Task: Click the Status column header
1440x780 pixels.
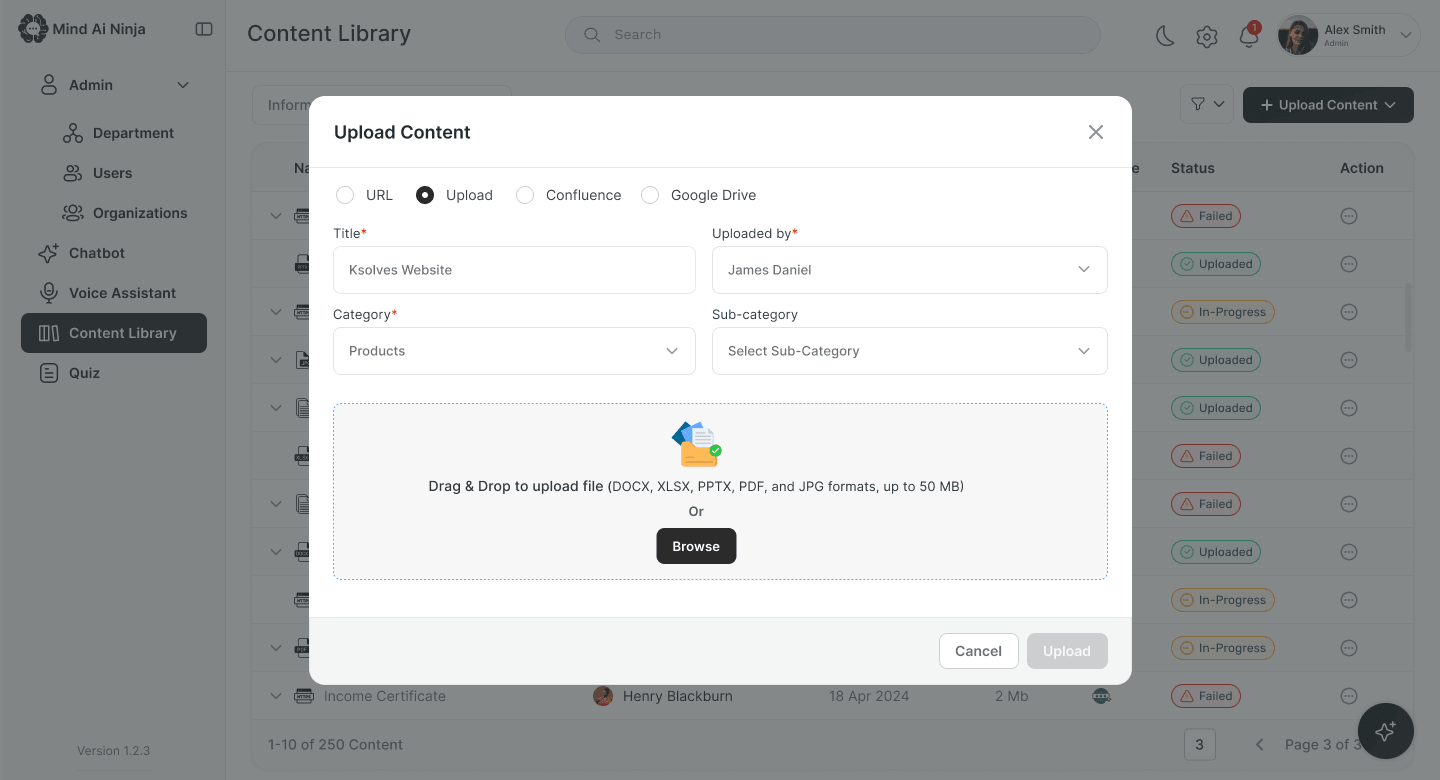Action: [x=1192, y=168]
